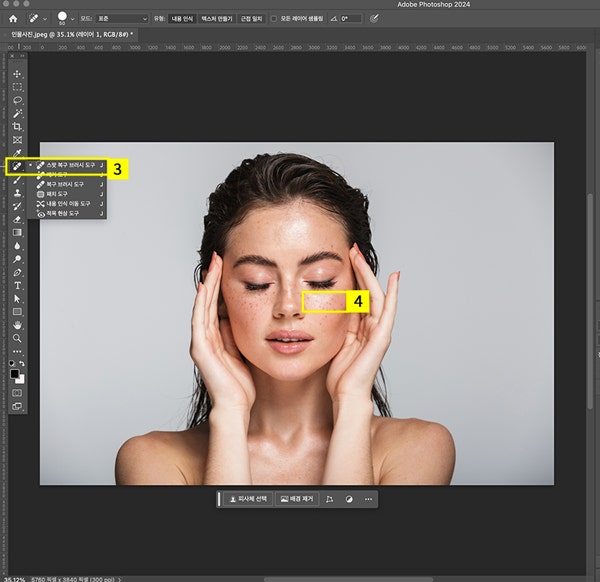Select the Crop tool

pos(18,127)
